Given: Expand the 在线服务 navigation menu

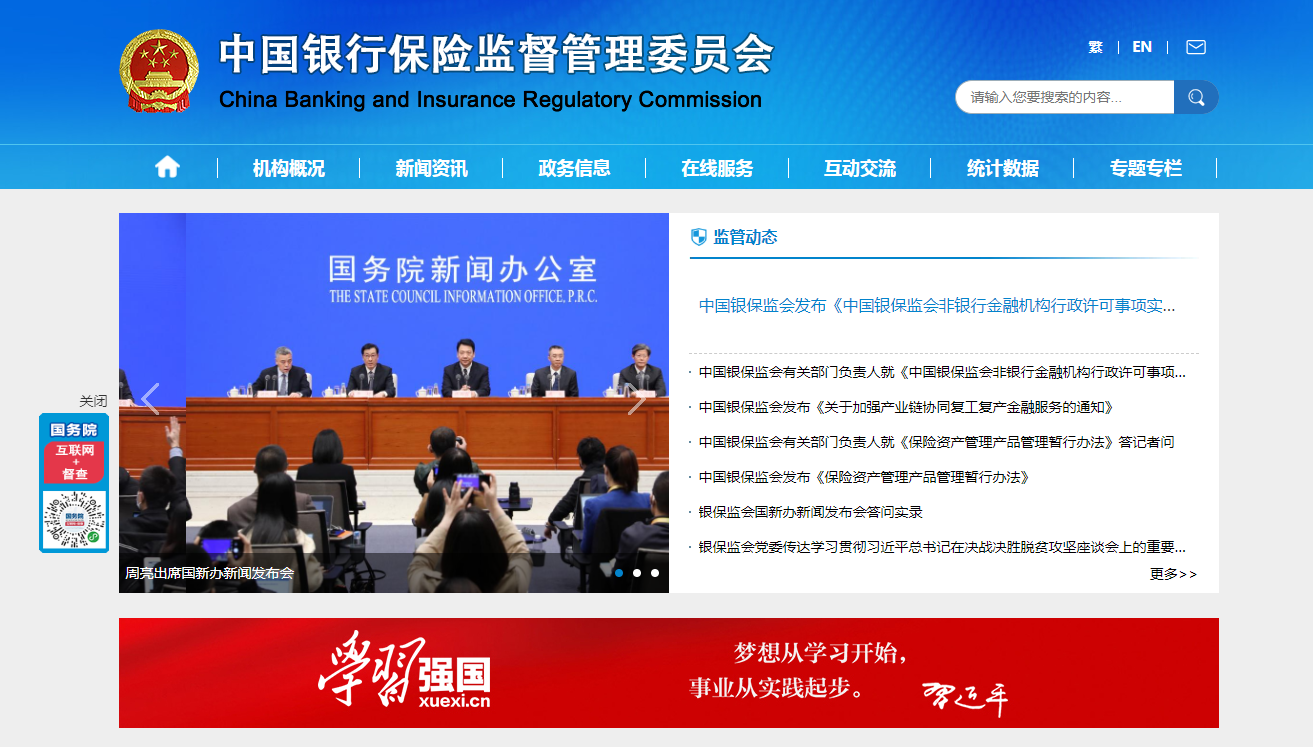Looking at the screenshot, I should [x=717, y=168].
